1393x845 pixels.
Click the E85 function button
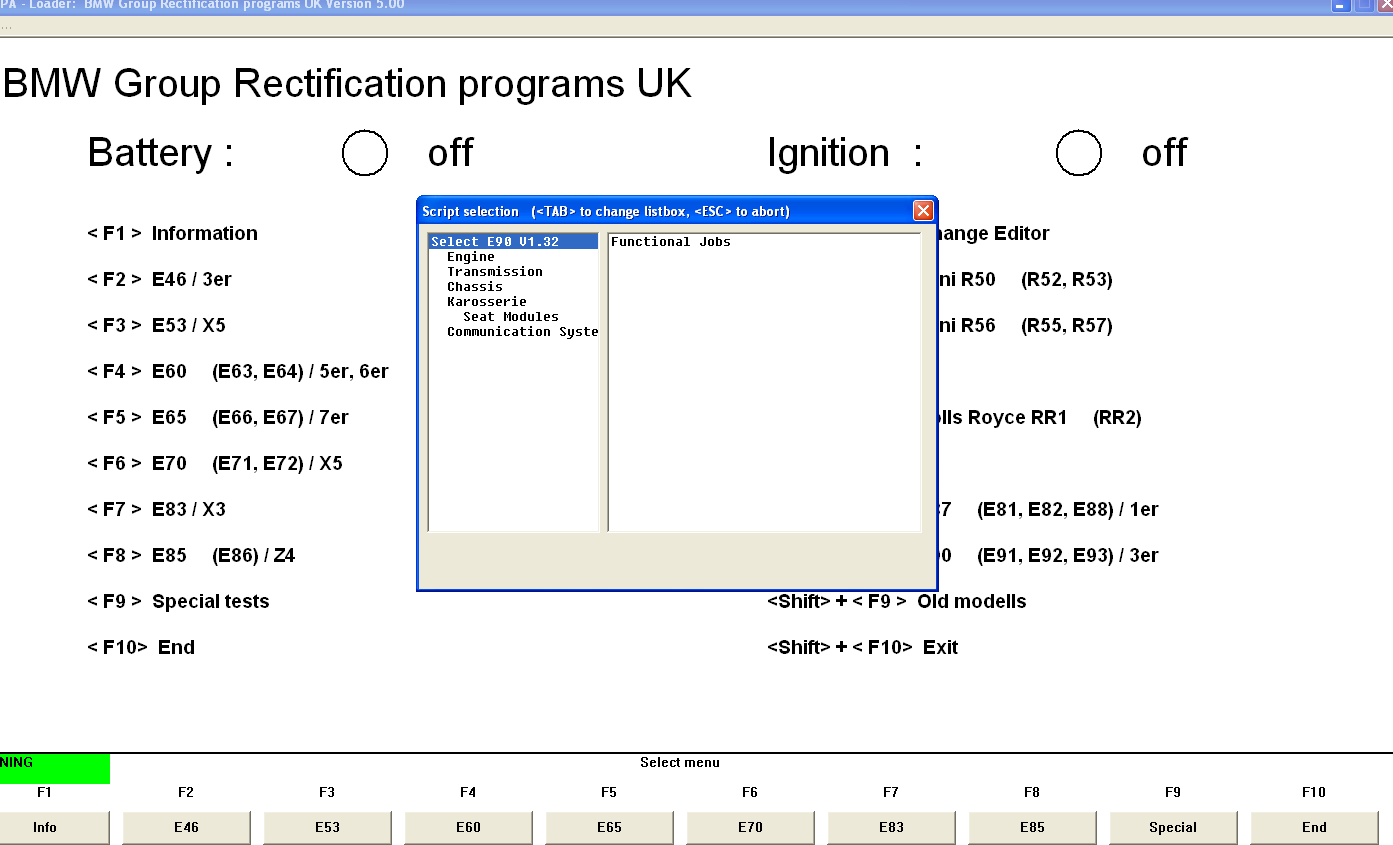(x=1032, y=827)
